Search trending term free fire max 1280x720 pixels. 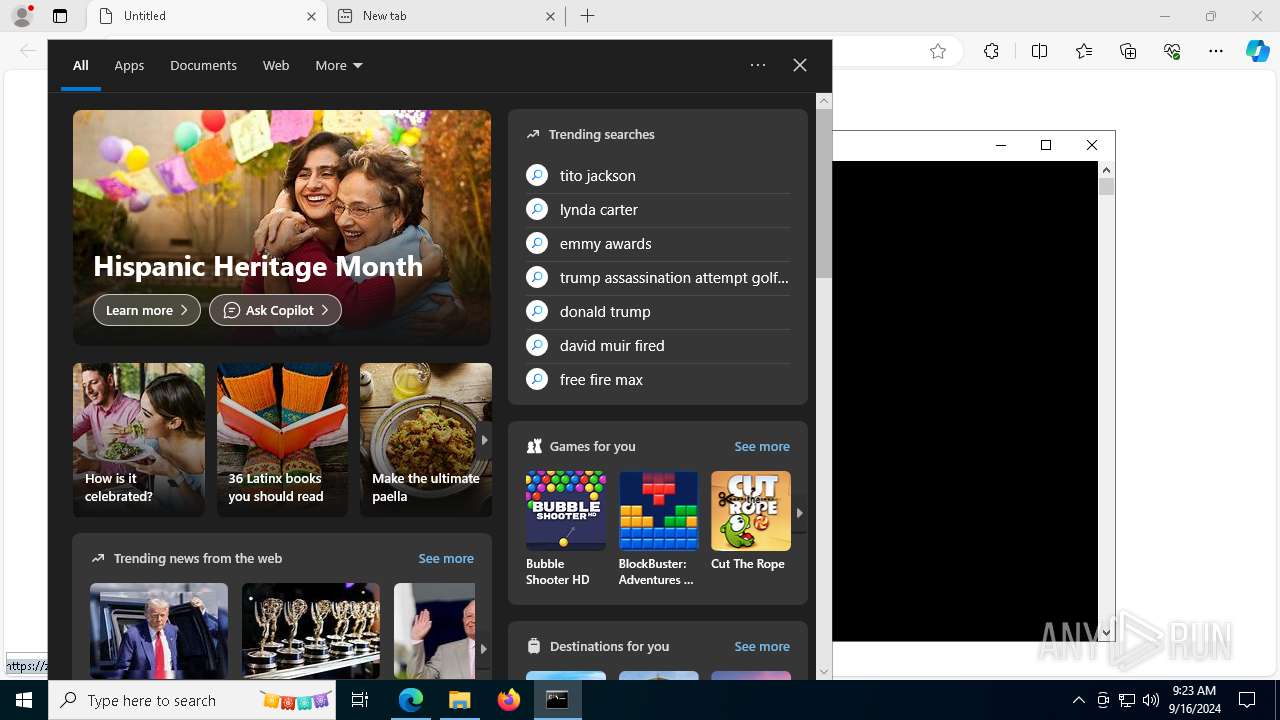click(658, 379)
